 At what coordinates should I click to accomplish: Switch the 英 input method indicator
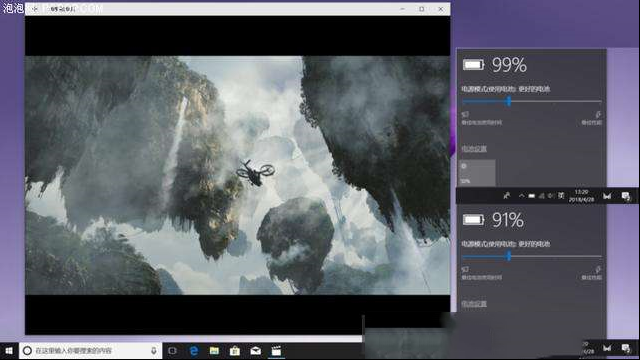561,196
